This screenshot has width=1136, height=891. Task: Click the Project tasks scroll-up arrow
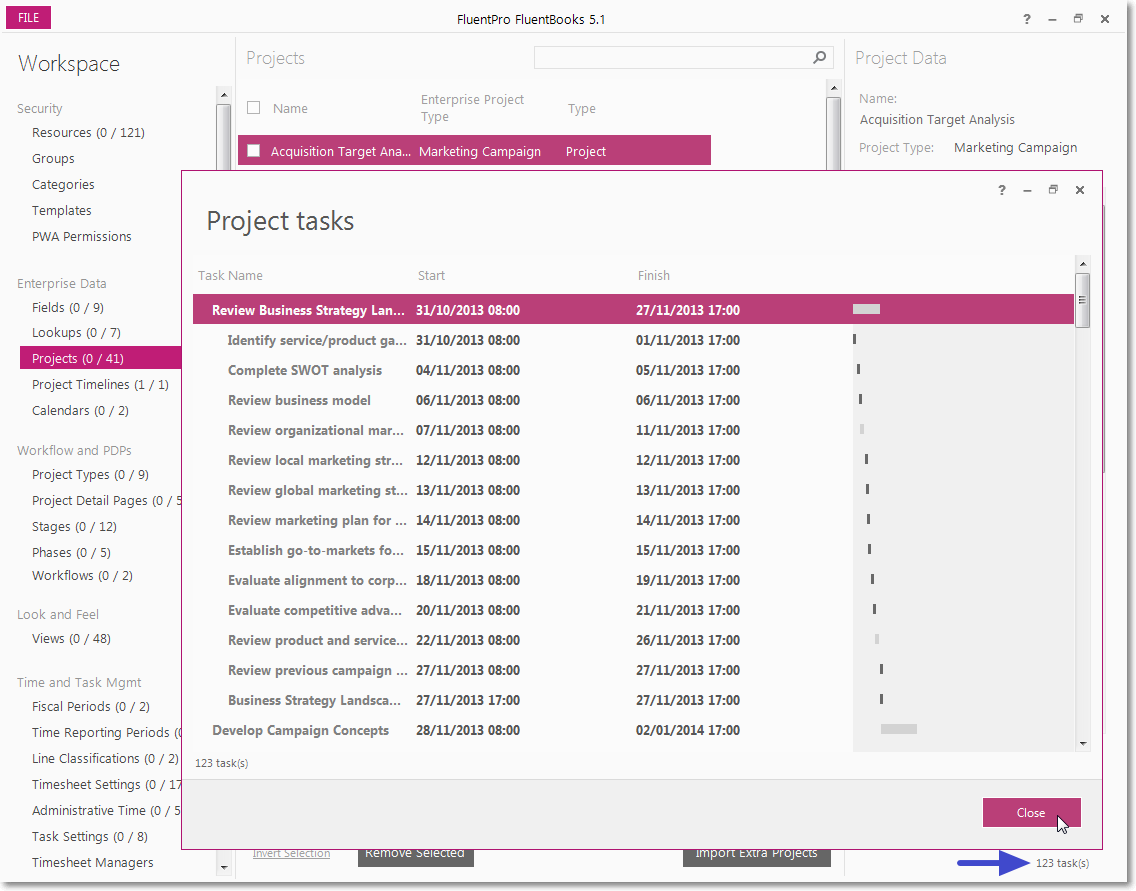(x=1083, y=264)
